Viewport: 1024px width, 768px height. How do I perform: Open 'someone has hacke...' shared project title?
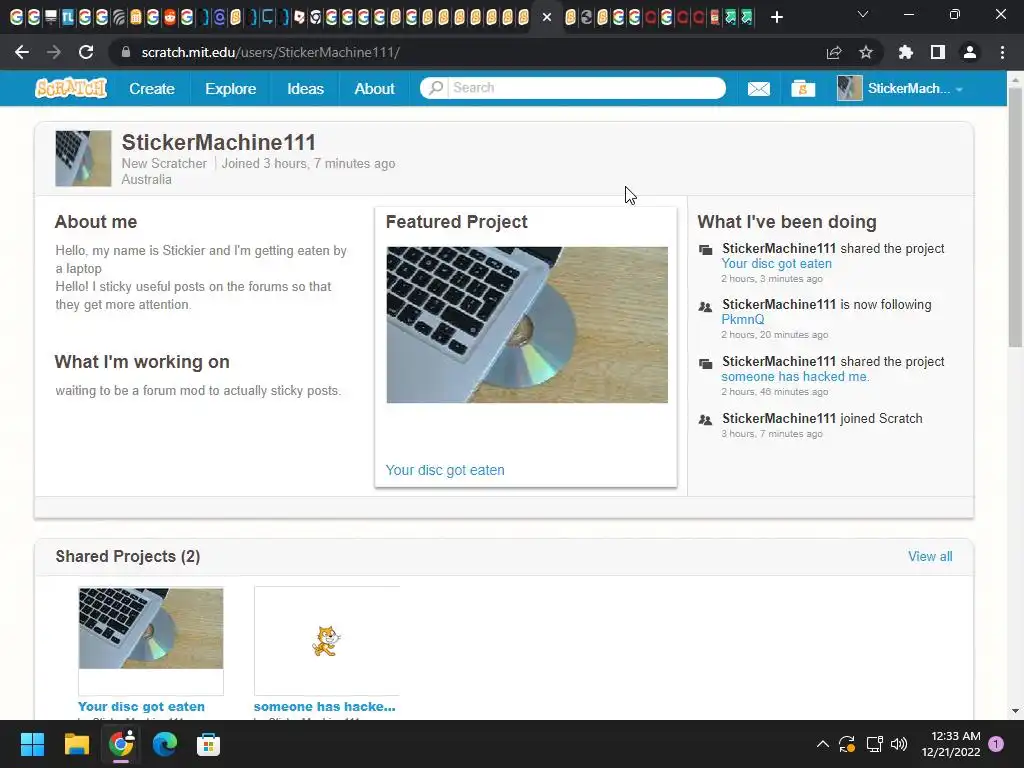[325, 707]
